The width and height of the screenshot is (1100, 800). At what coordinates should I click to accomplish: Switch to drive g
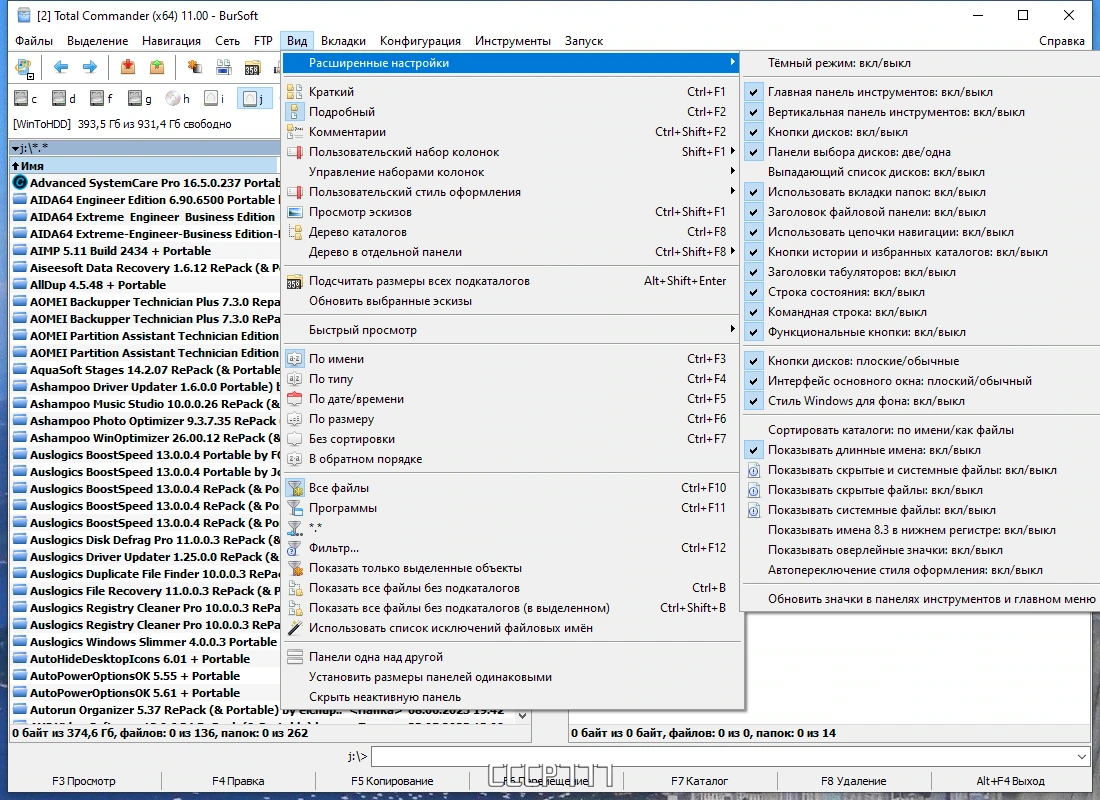tap(140, 99)
